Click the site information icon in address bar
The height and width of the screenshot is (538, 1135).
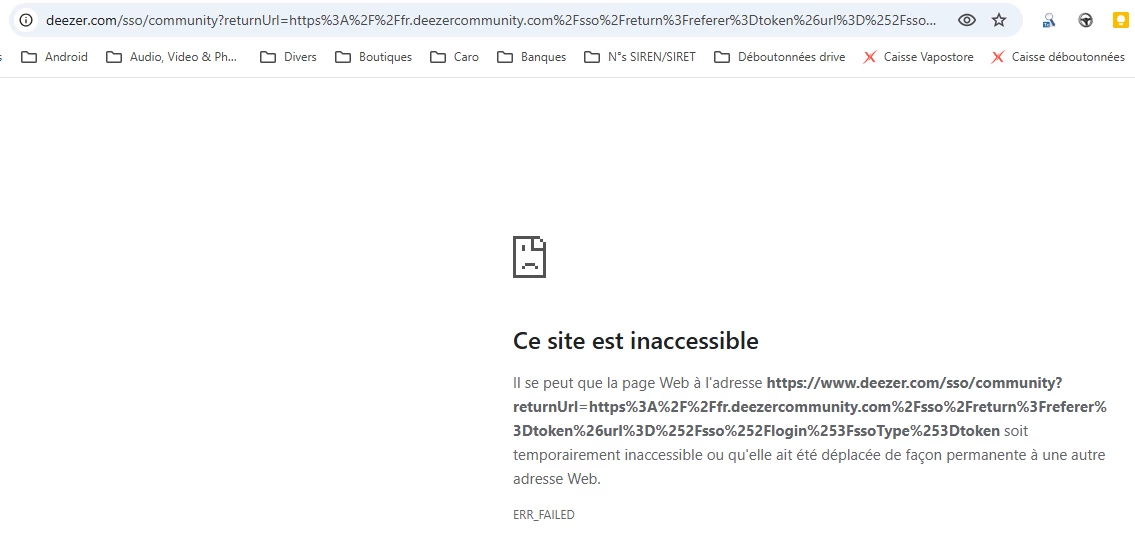click(26, 20)
